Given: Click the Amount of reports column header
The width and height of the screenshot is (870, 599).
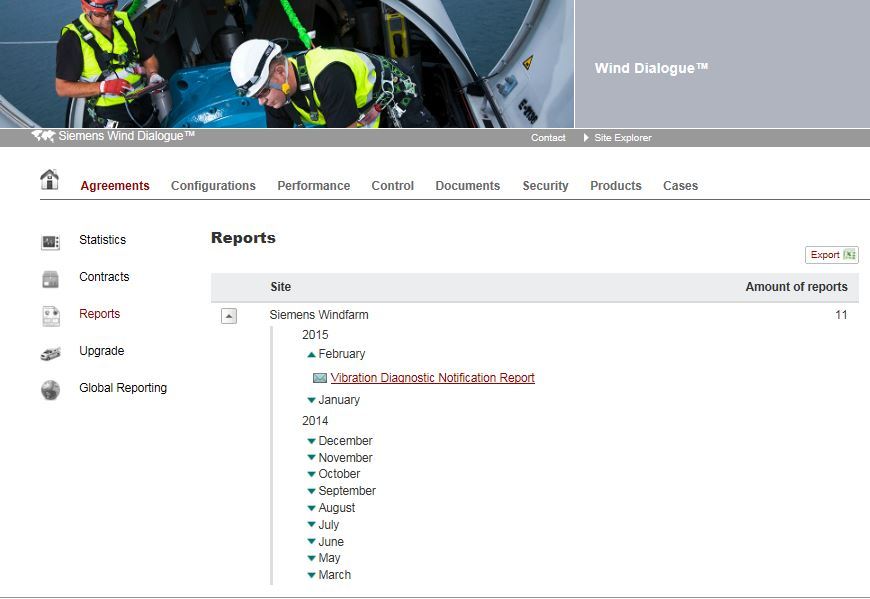Looking at the screenshot, I should click(x=796, y=287).
